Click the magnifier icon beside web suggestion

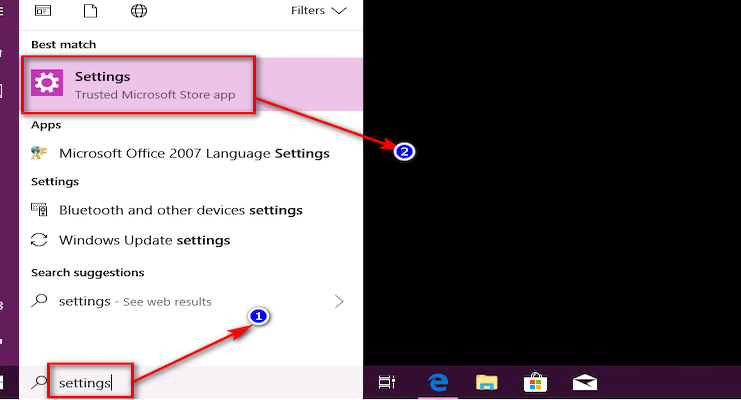(39, 300)
